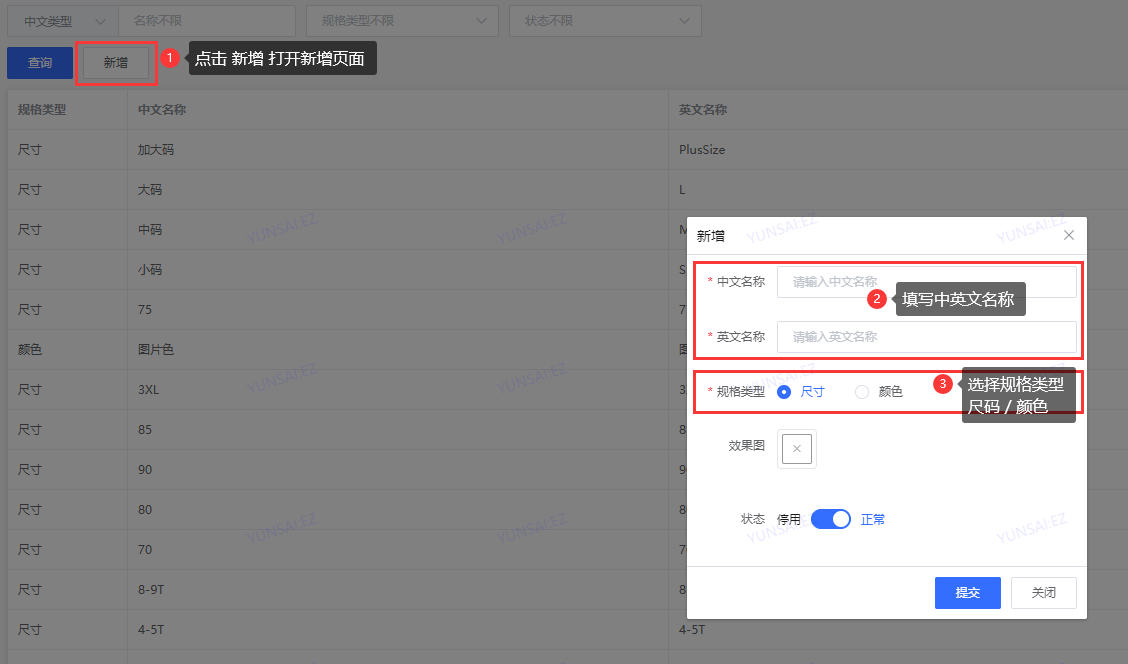This screenshot has height=664, width=1128.
Task: Click the 4-5T cell in 英文名称 column
Action: click(x=898, y=629)
